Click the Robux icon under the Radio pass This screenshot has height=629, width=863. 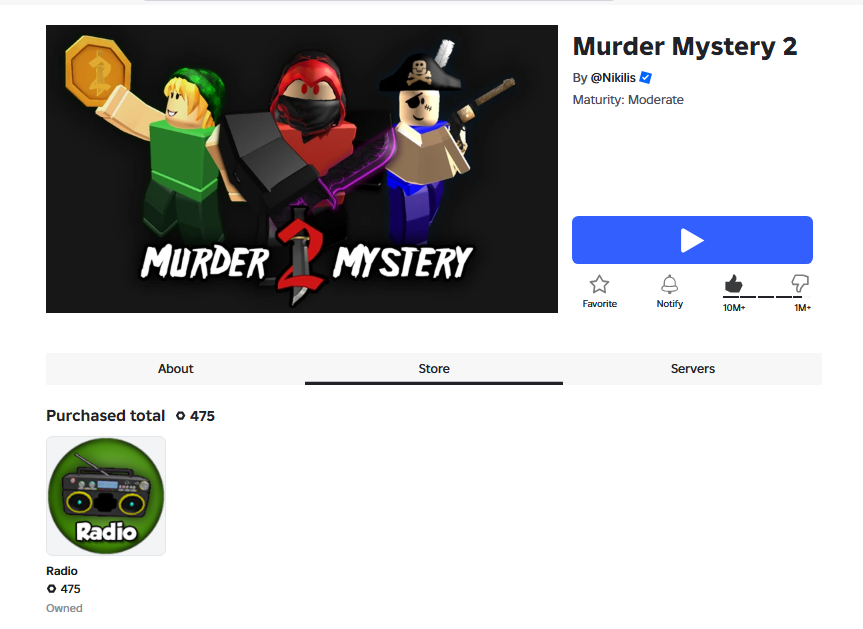tap(51, 589)
